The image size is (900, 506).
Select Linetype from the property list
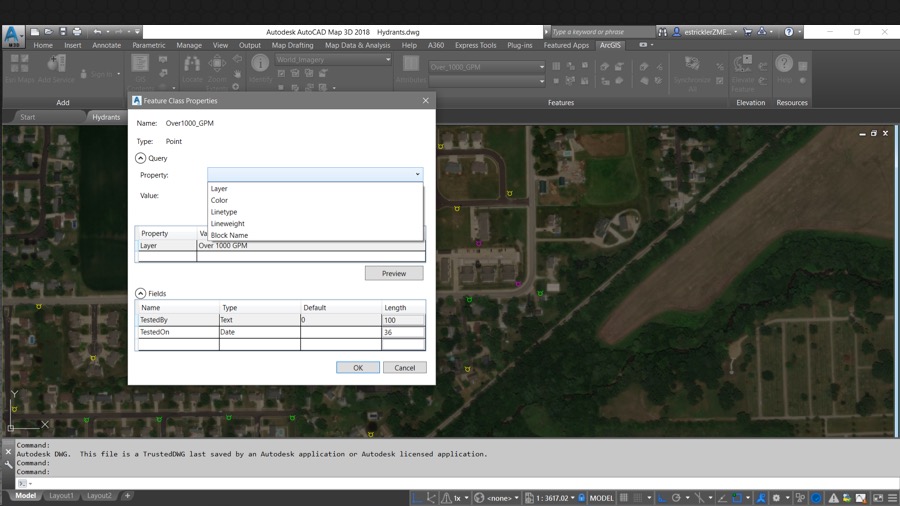[x=223, y=212]
